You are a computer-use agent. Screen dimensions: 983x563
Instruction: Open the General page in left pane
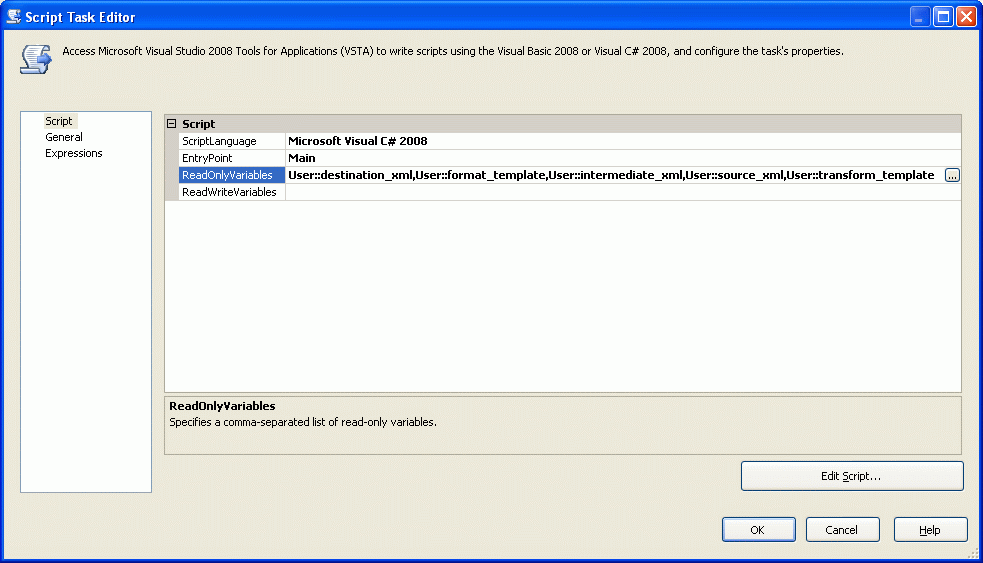point(64,137)
